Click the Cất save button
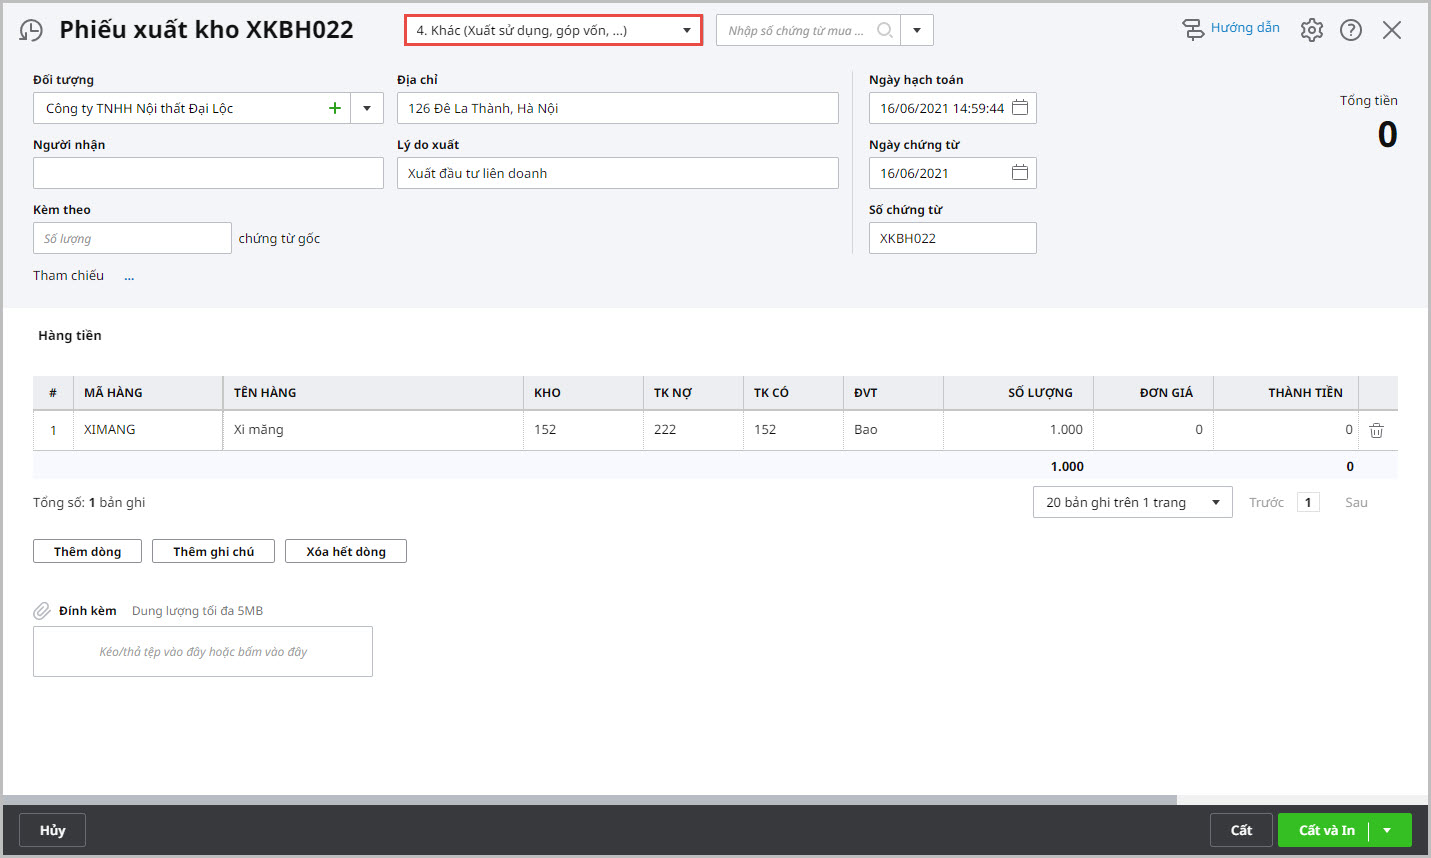 1241,830
